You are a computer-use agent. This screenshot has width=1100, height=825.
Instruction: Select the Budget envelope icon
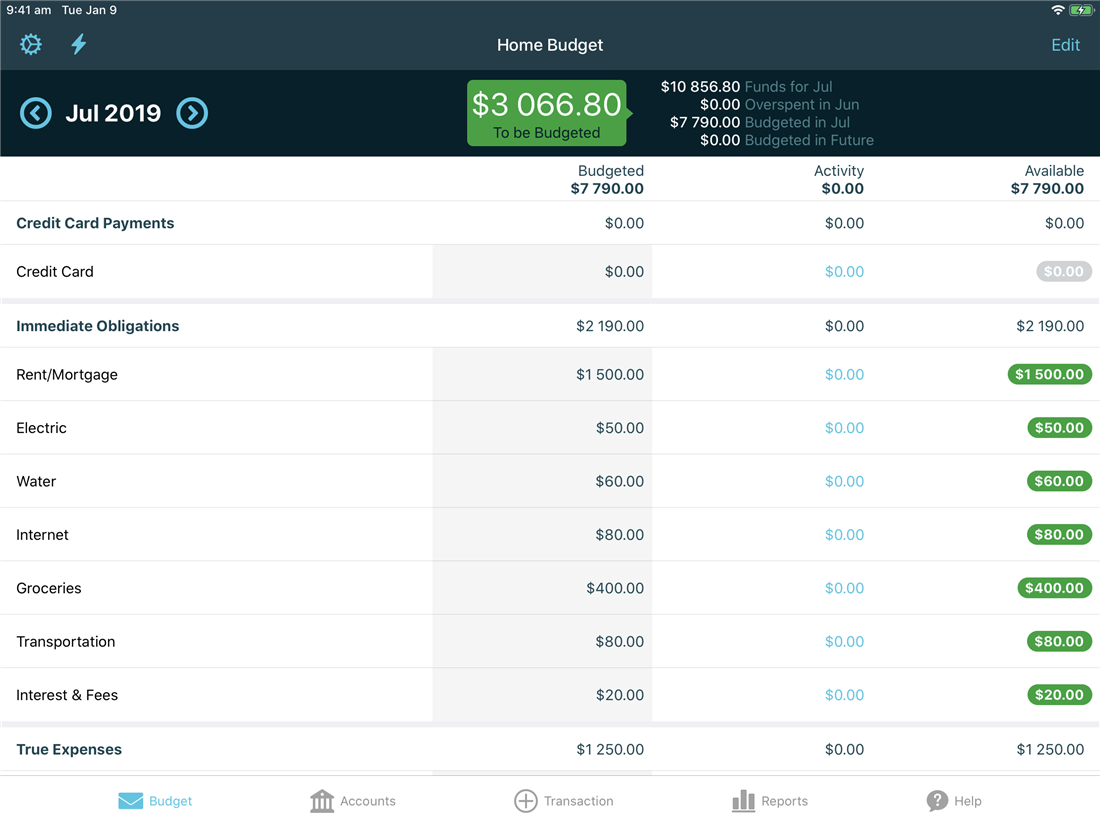pyautogui.click(x=131, y=800)
